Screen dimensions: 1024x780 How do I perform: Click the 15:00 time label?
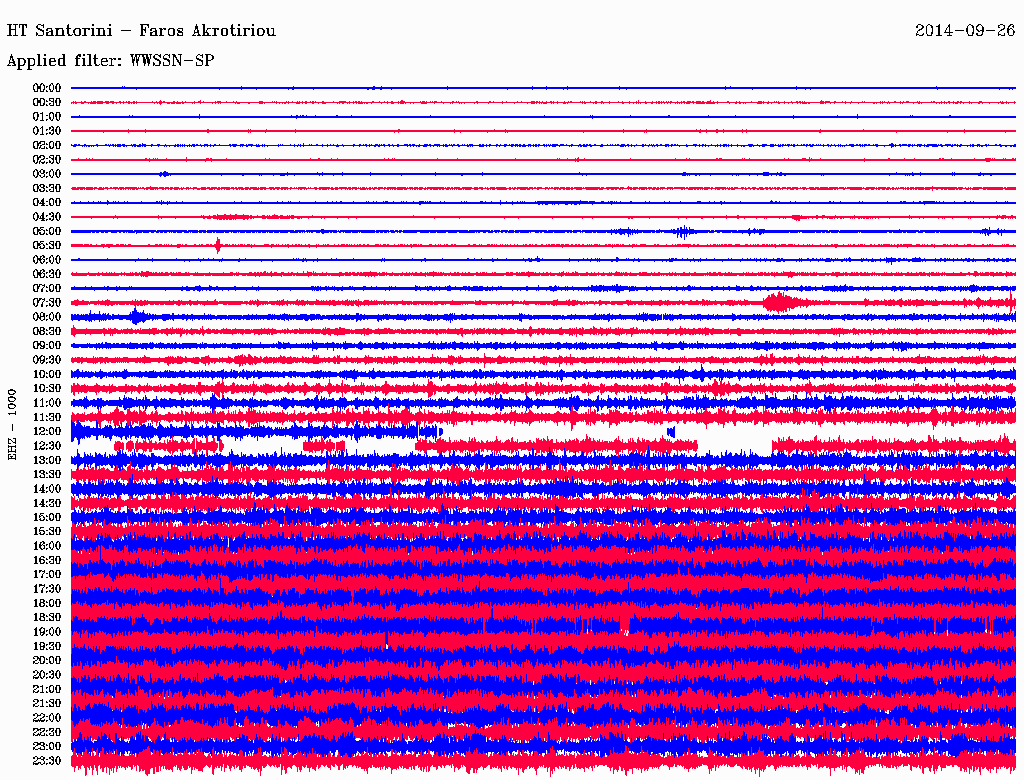click(46, 517)
